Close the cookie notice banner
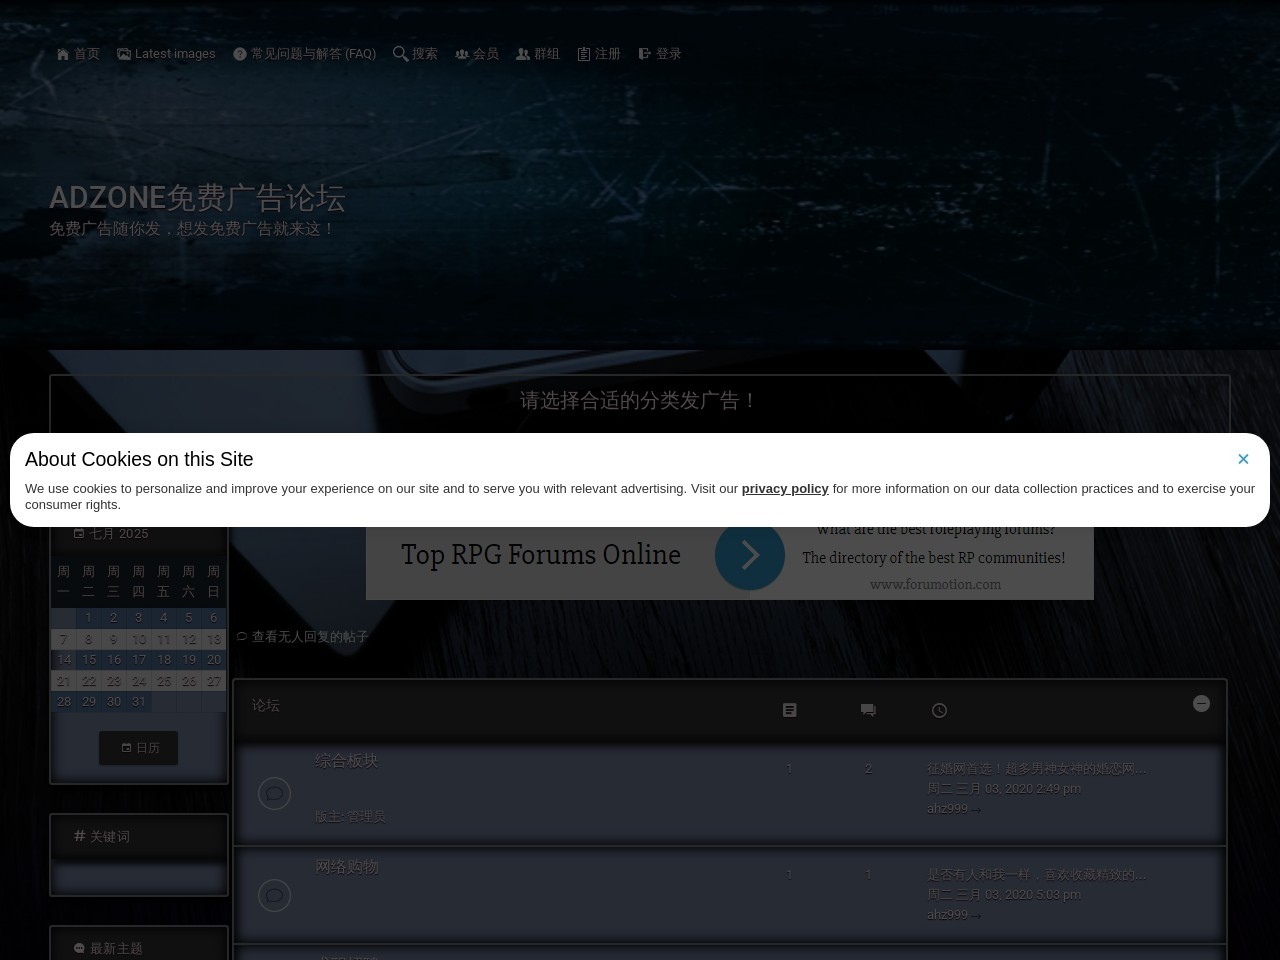This screenshot has height=960, width=1280. 1243,459
